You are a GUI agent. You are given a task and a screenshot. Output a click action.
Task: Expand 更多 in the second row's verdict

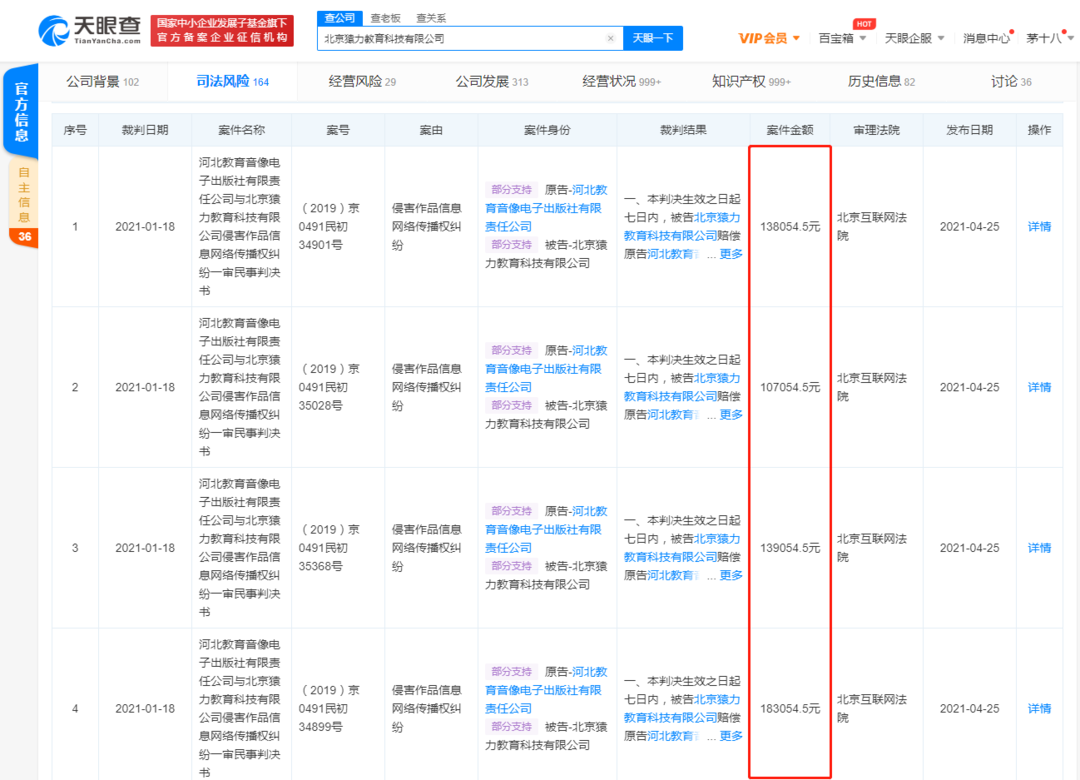pos(731,415)
